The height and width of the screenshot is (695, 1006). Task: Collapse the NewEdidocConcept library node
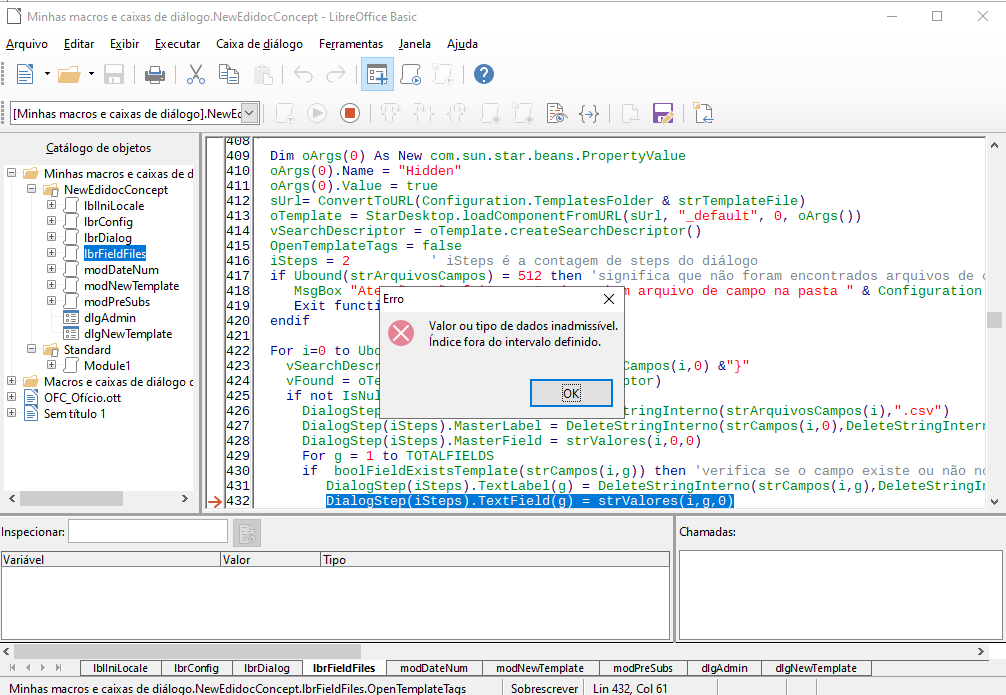(31, 189)
